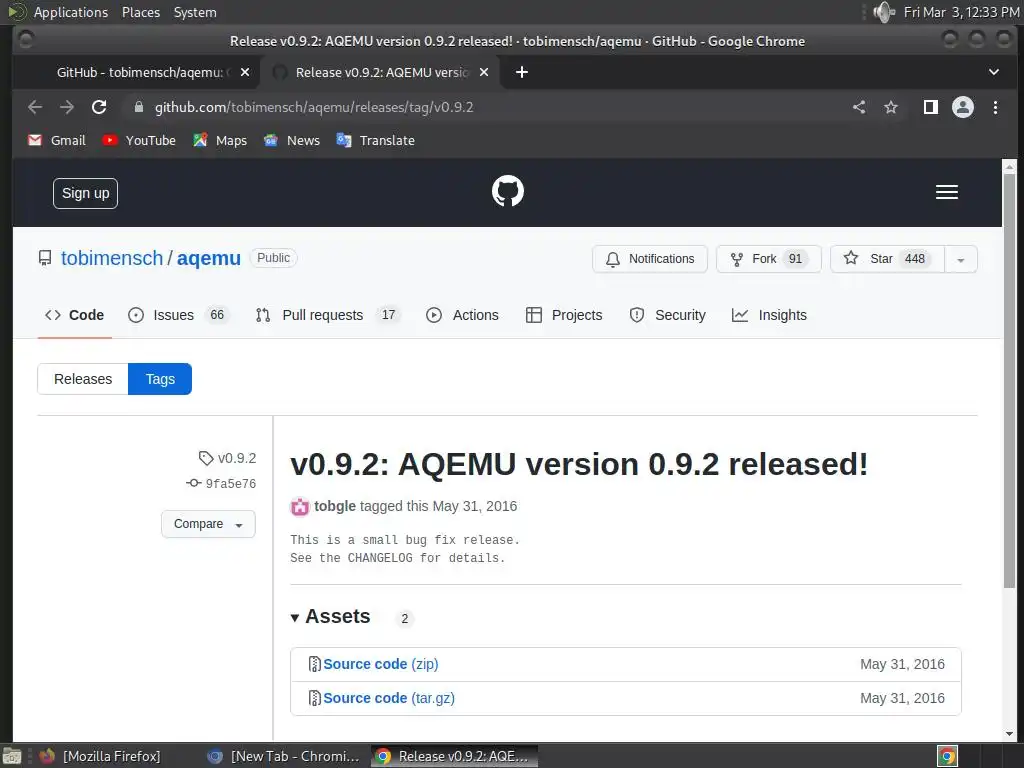
Task: Click the clock showing Fri Mar 3, 12:33 PM
Action: point(961,12)
